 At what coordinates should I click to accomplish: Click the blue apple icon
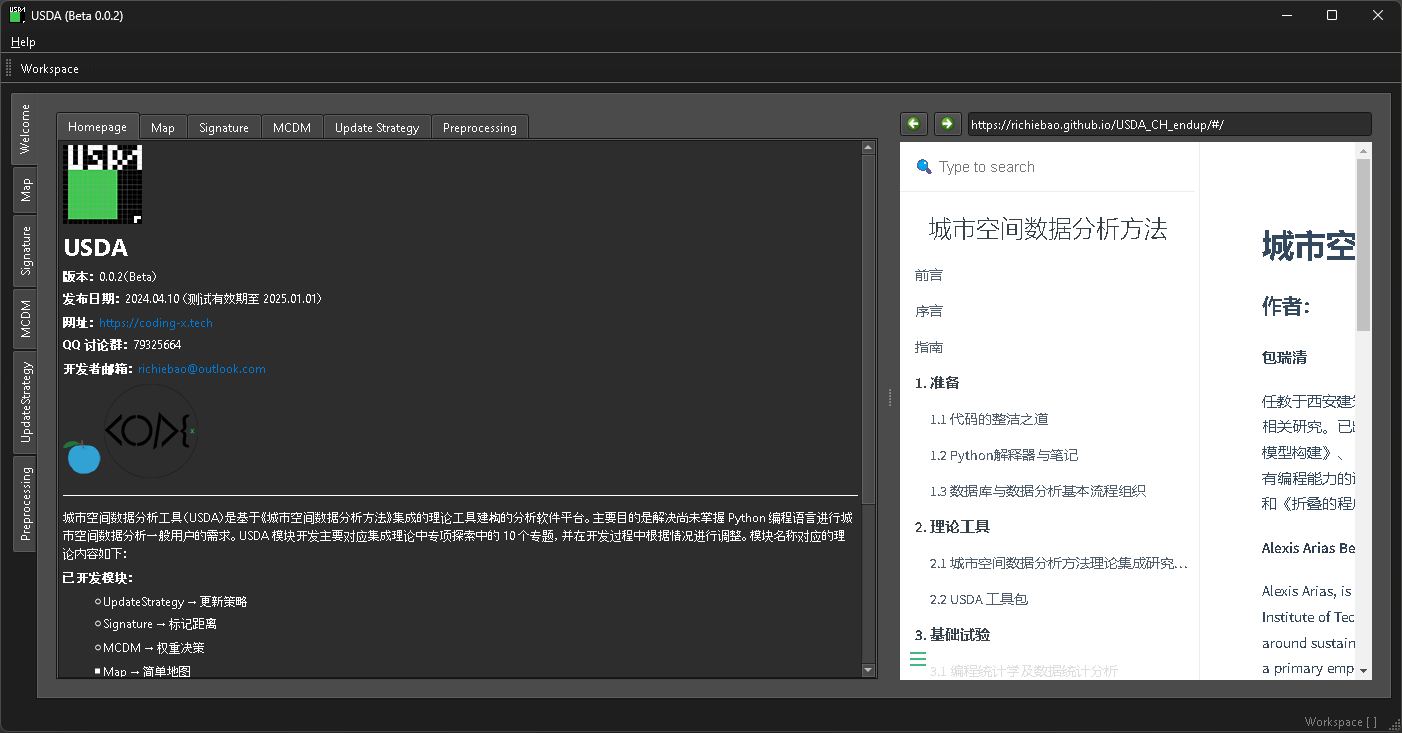[x=82, y=457]
